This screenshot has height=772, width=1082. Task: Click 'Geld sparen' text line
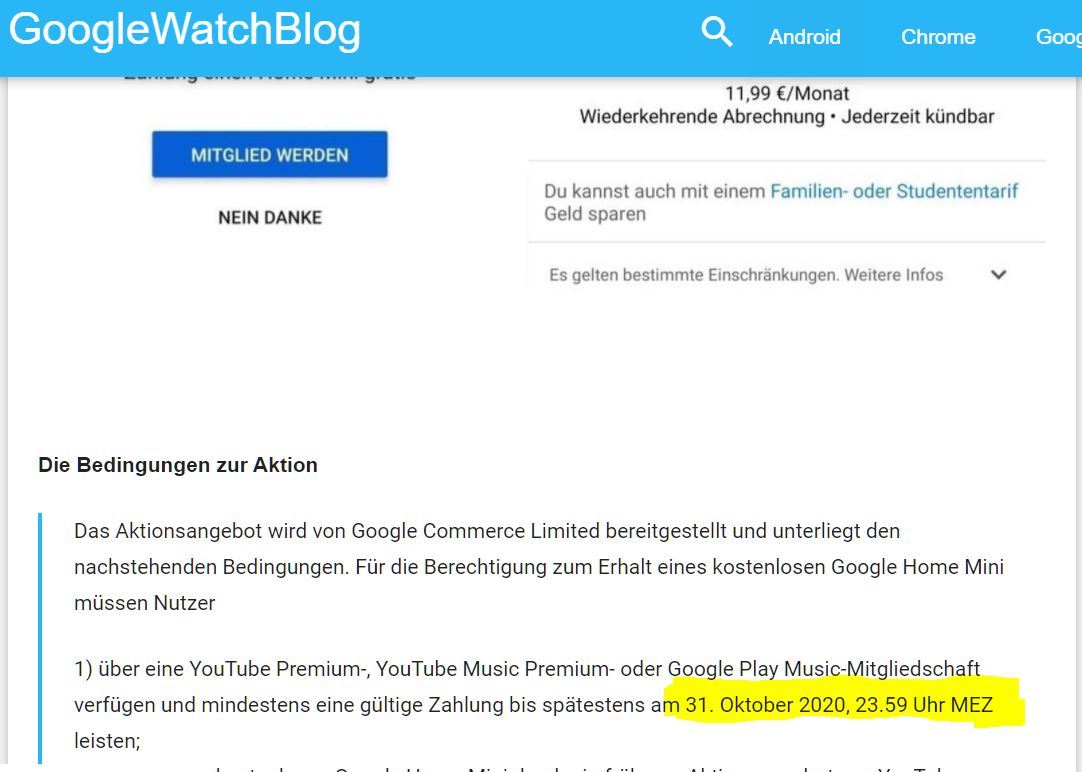595,214
